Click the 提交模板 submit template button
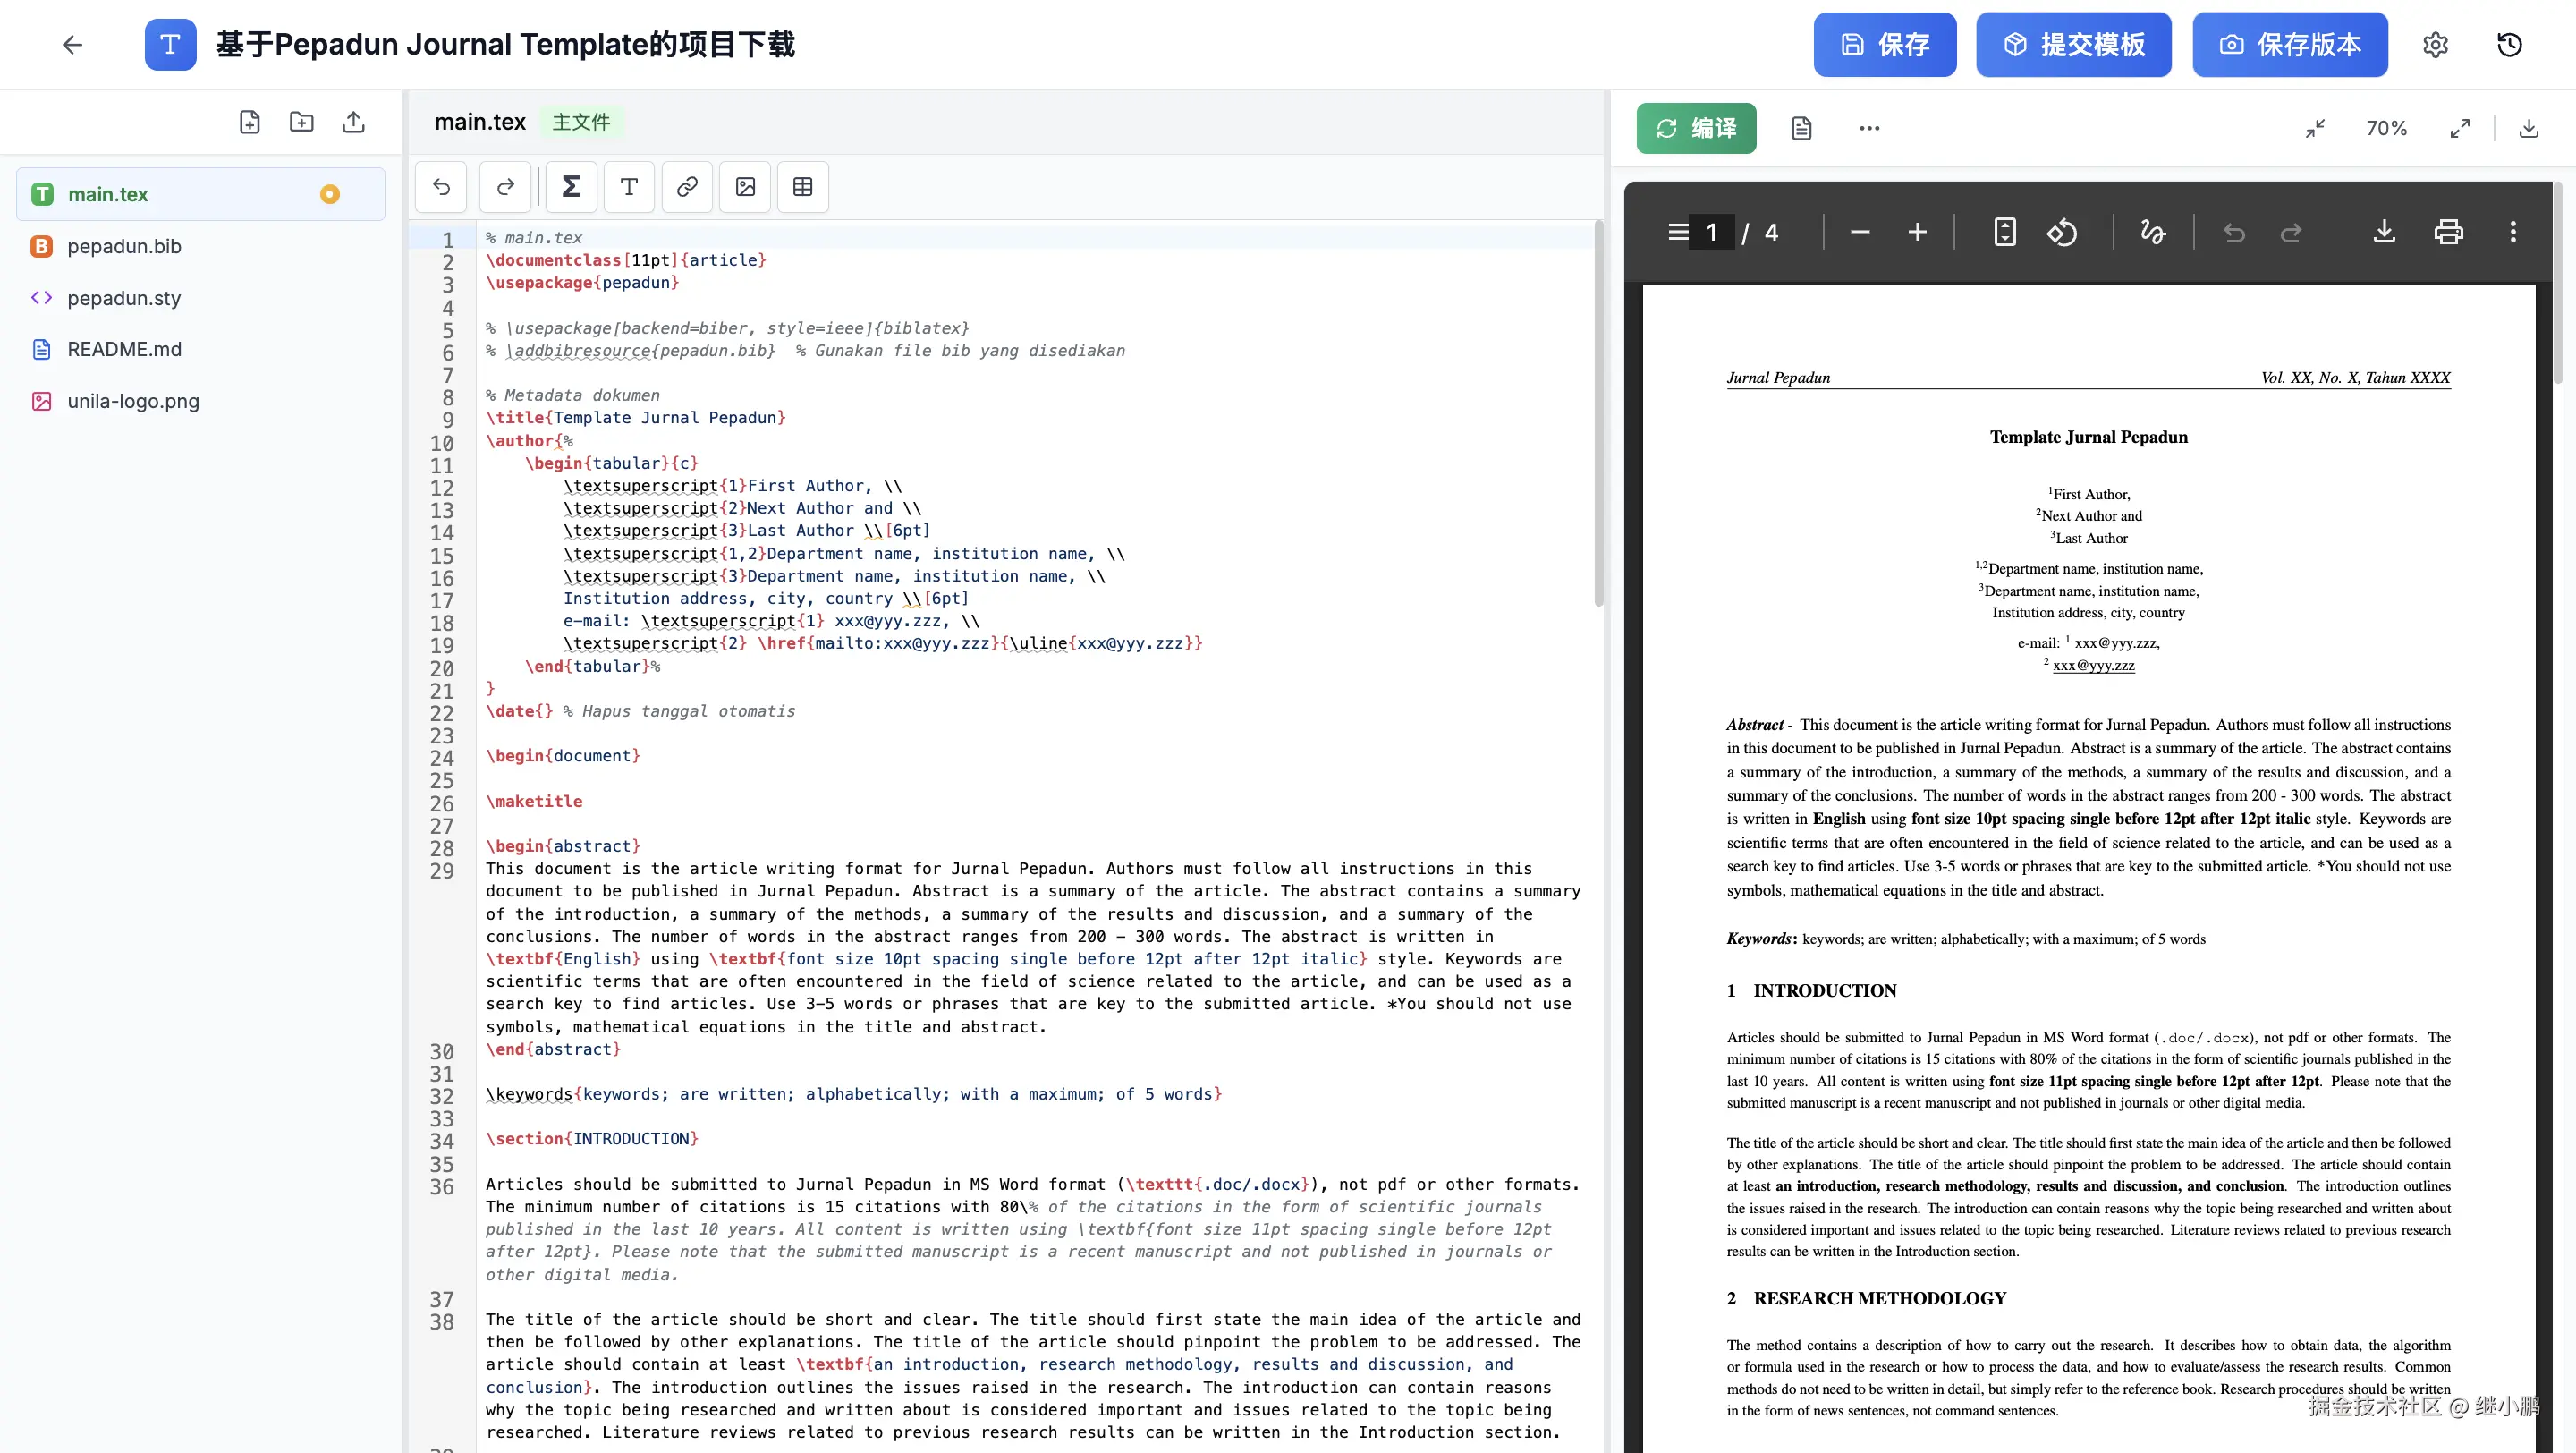The width and height of the screenshot is (2576, 1453). coord(2073,45)
